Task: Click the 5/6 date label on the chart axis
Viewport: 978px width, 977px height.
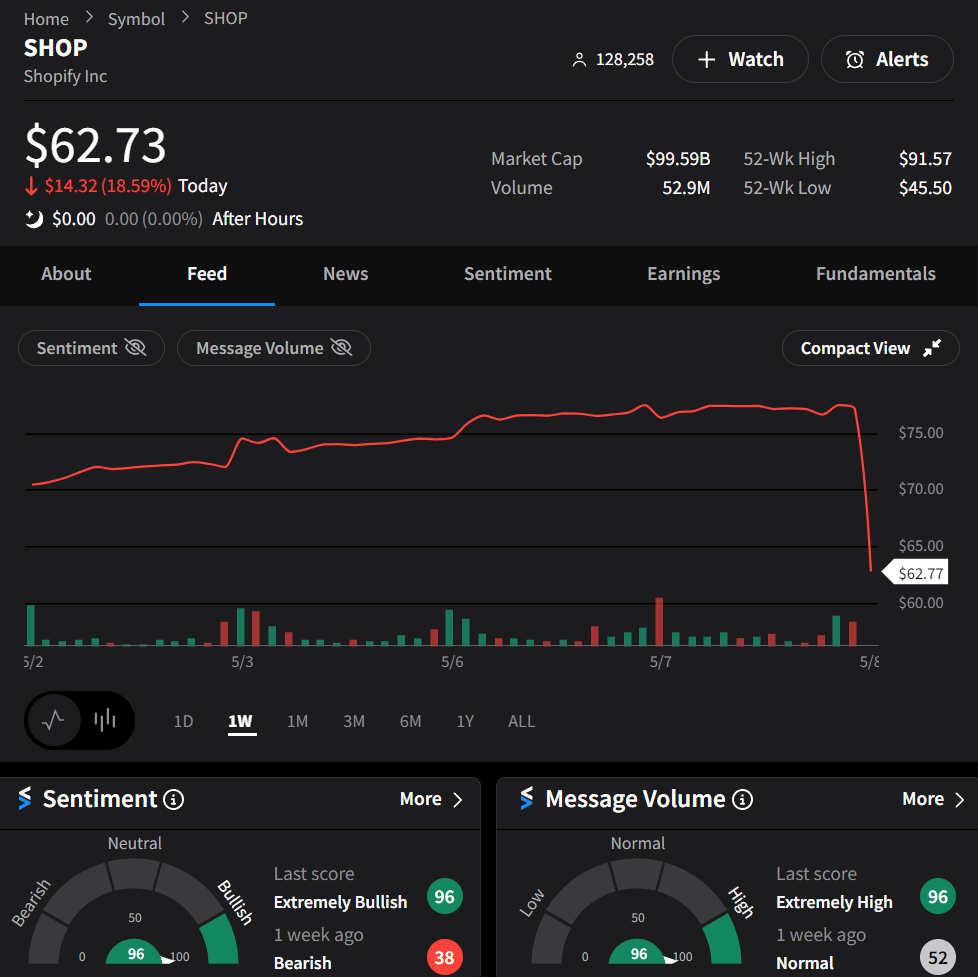Action: pos(452,662)
